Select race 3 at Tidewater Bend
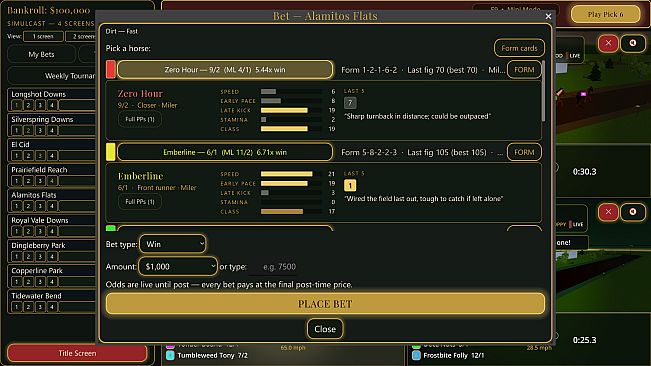This screenshot has height=366, width=651. tap(40, 307)
